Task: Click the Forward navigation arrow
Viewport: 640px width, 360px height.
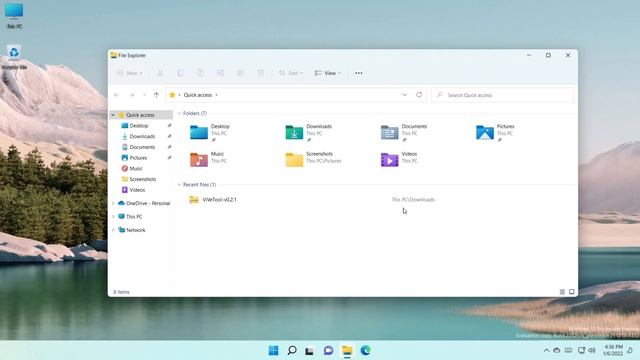Action: click(132, 95)
